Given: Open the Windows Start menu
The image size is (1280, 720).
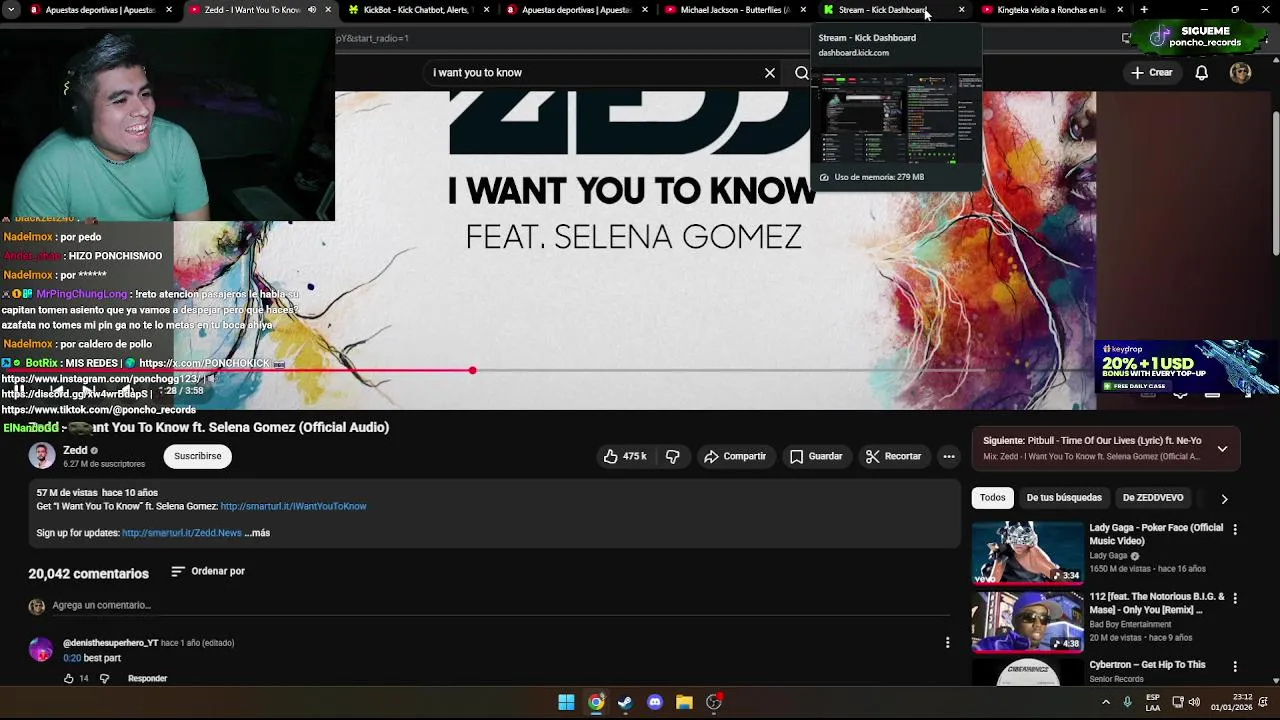Looking at the screenshot, I should click(x=566, y=702).
